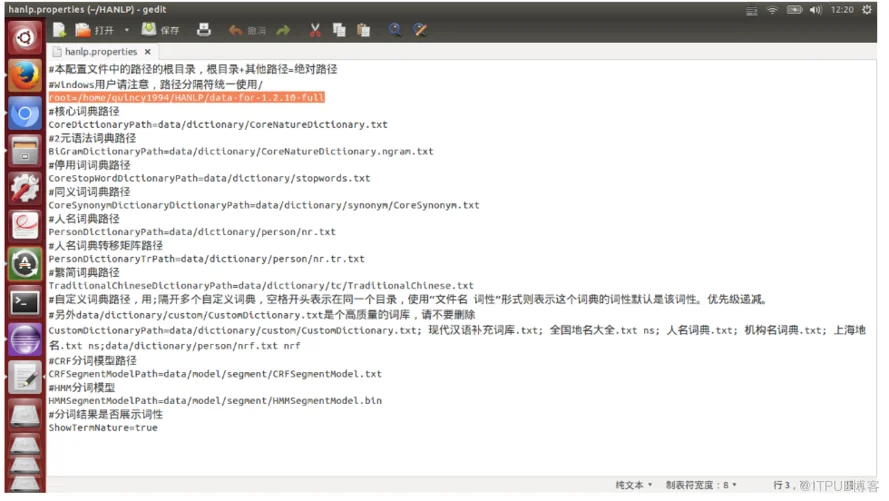The width and height of the screenshot is (889, 501).
Task: Open the 12:20 clock menu
Action: pos(842,10)
